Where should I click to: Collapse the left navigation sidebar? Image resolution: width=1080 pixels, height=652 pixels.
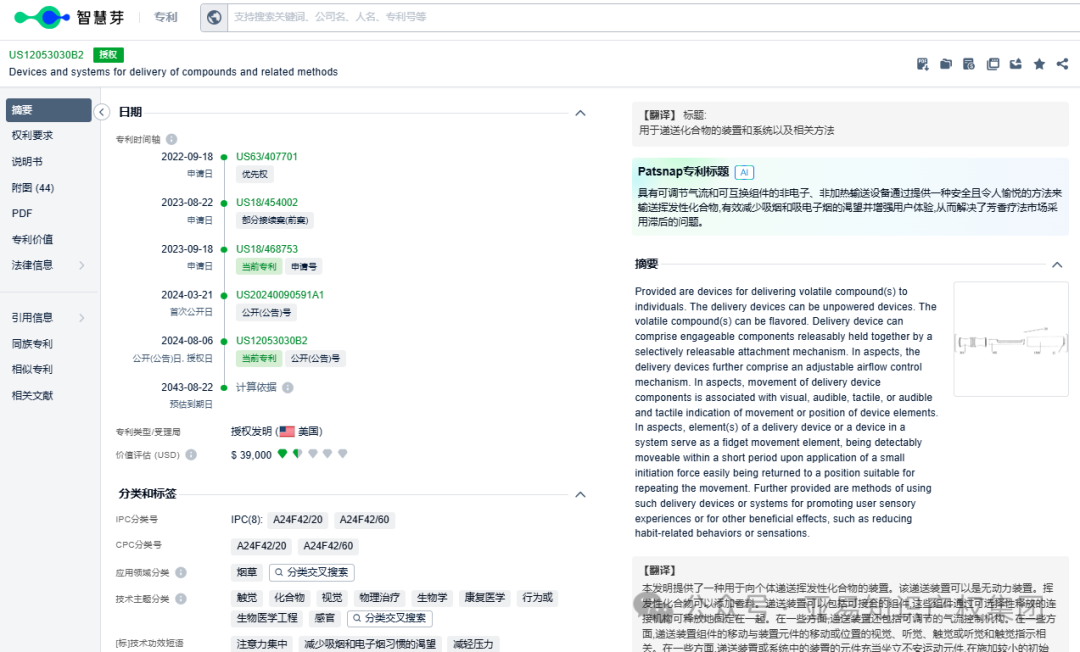[x=101, y=112]
